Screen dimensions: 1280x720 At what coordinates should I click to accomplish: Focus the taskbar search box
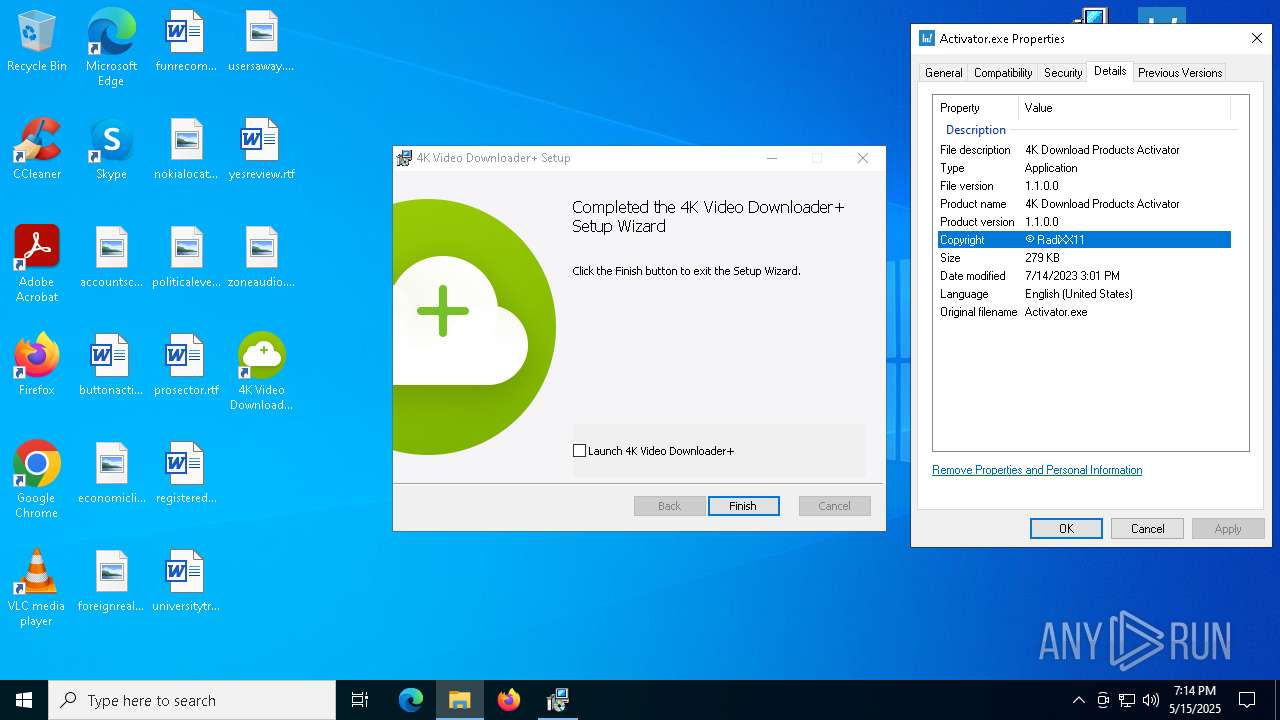[x=192, y=700]
